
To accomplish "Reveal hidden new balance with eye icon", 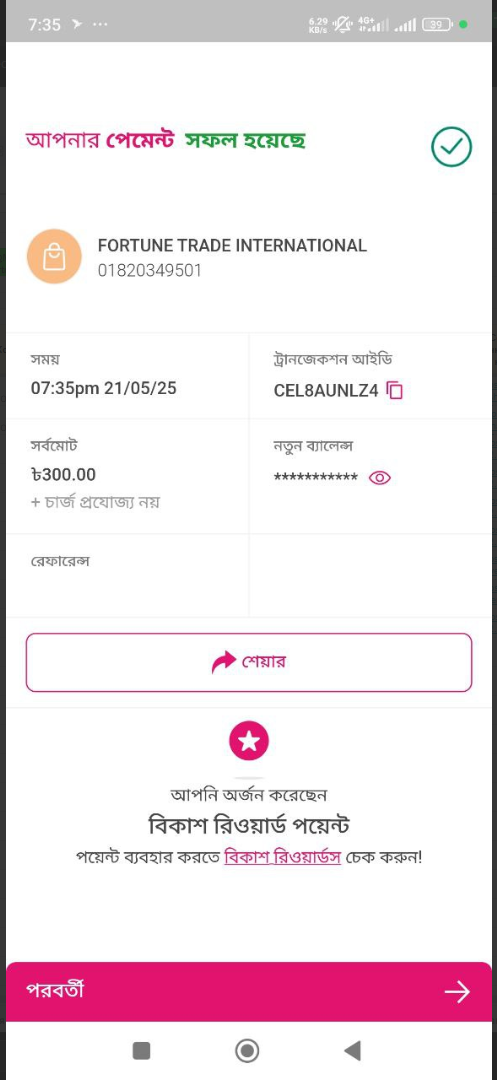I will 380,477.
